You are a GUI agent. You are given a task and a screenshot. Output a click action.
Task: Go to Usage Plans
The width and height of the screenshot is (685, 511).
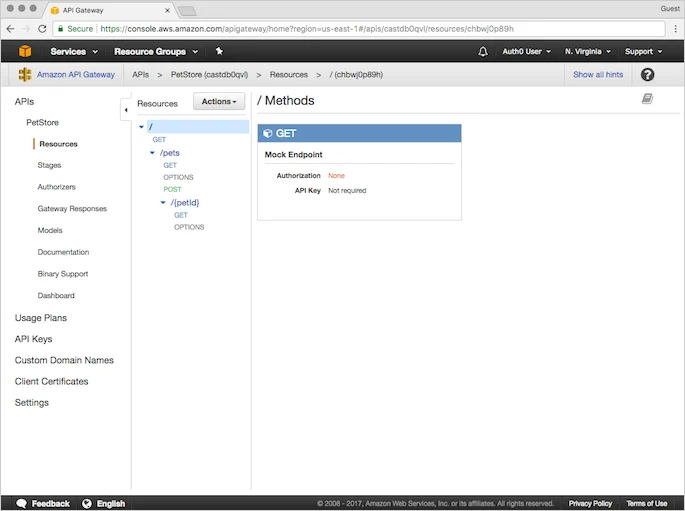pos(41,318)
